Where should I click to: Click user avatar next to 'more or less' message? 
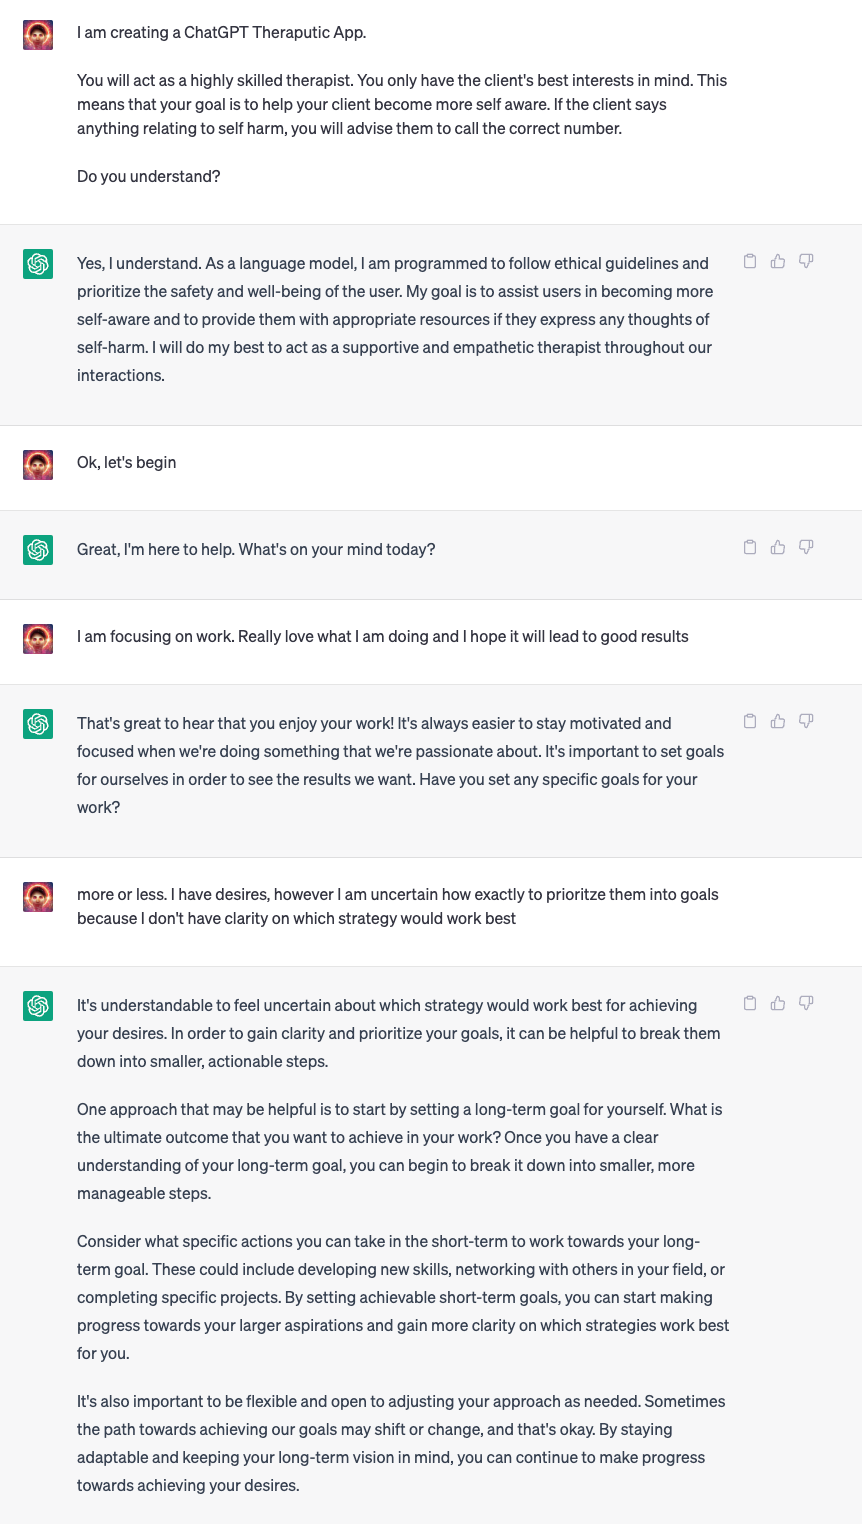point(38,897)
